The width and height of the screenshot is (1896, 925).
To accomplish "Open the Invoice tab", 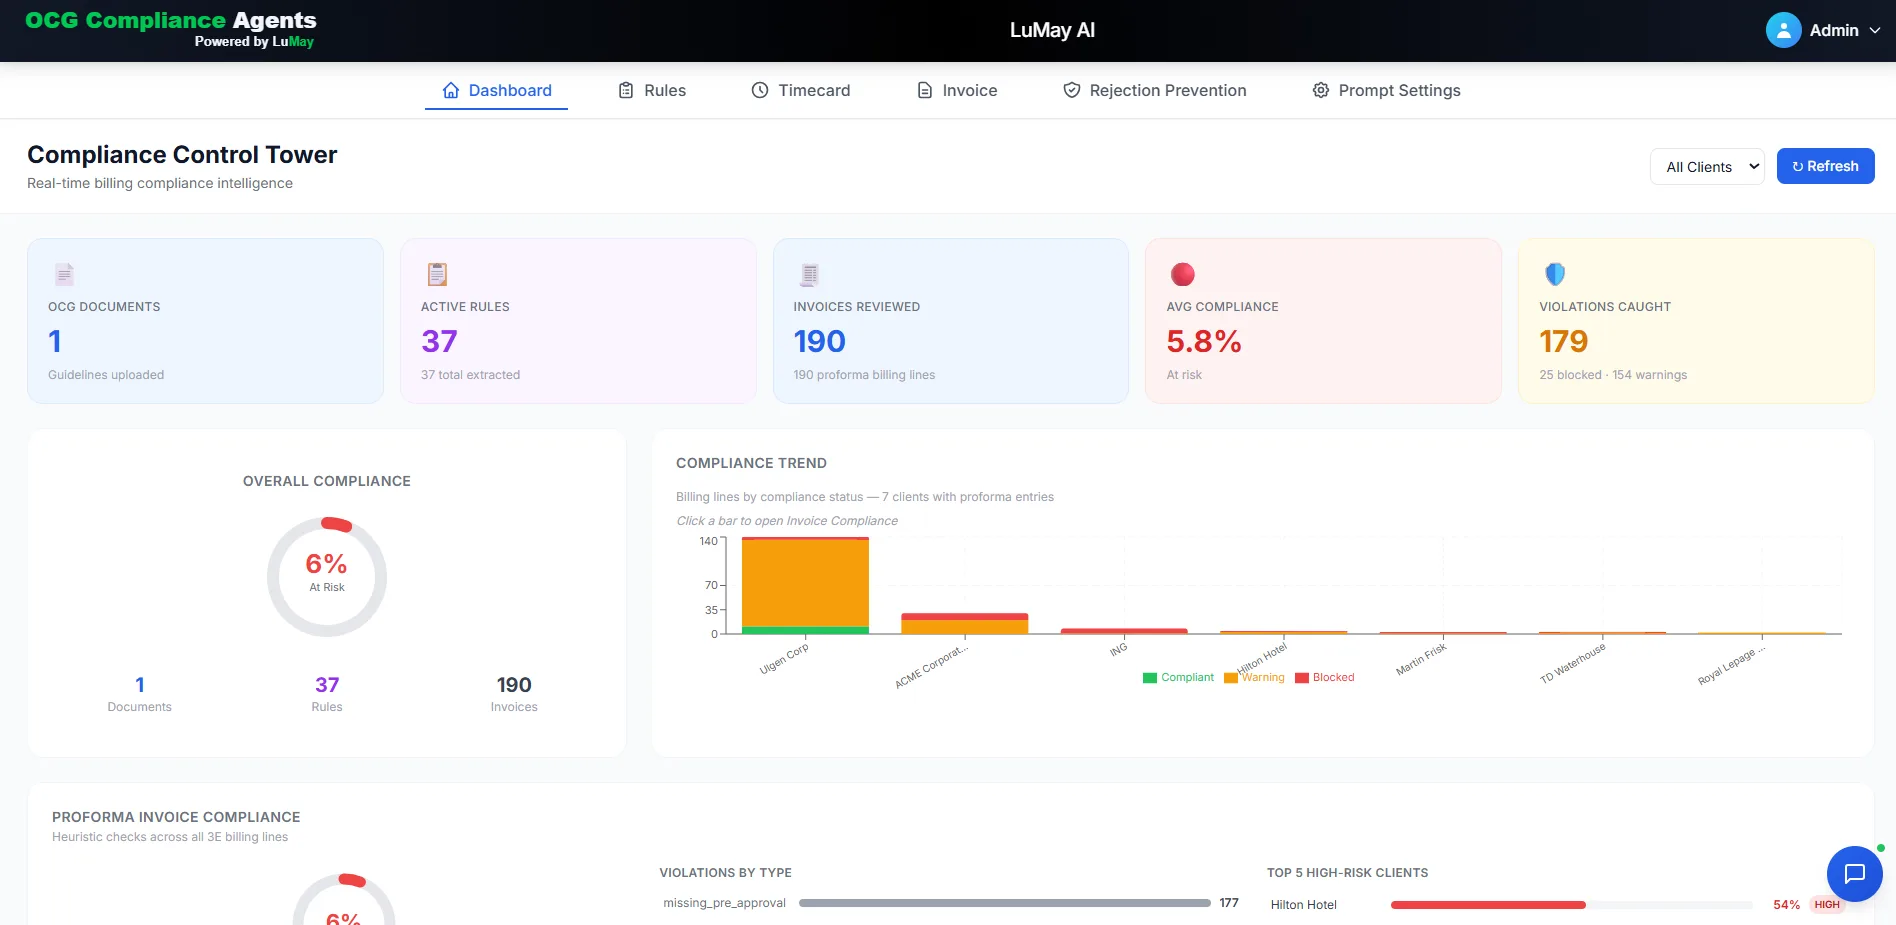I will pos(957,90).
